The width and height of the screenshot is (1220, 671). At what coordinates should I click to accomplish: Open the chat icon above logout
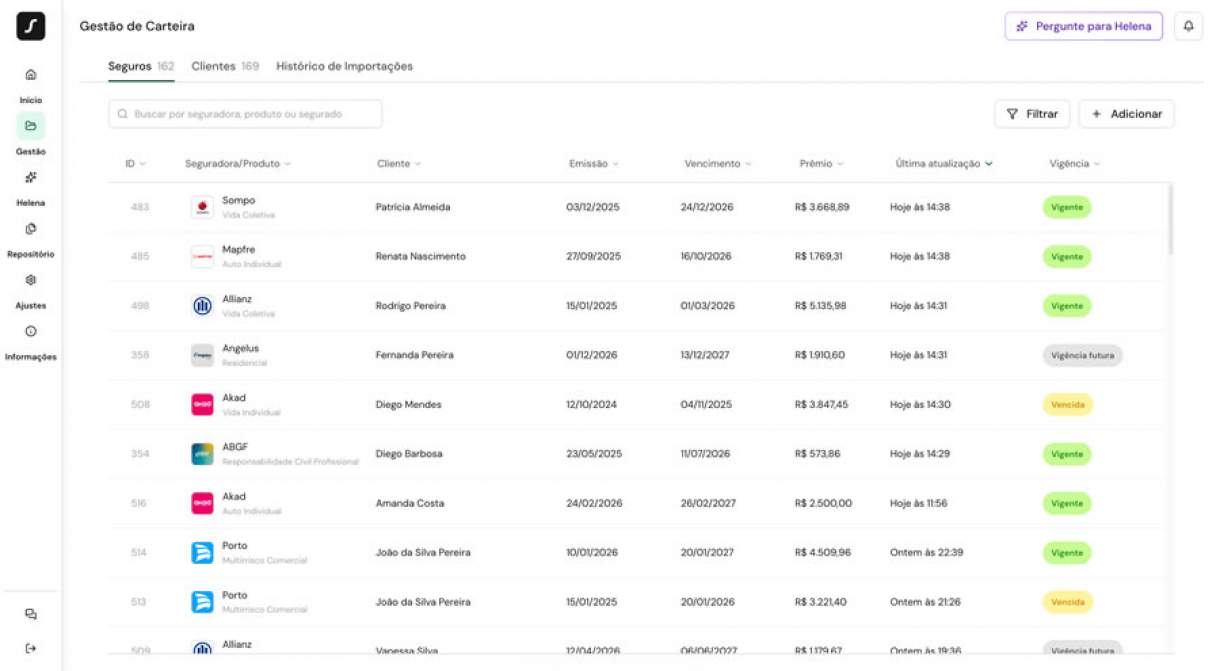coord(30,614)
